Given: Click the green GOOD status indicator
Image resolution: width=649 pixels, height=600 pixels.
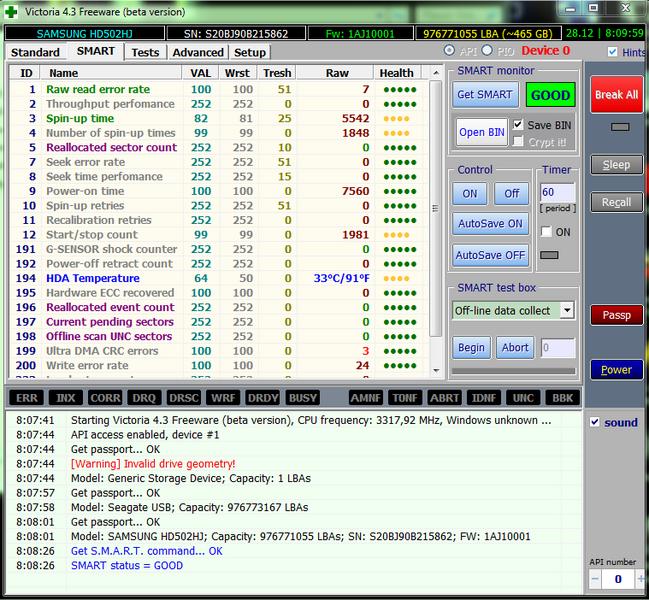Looking at the screenshot, I should click(550, 95).
